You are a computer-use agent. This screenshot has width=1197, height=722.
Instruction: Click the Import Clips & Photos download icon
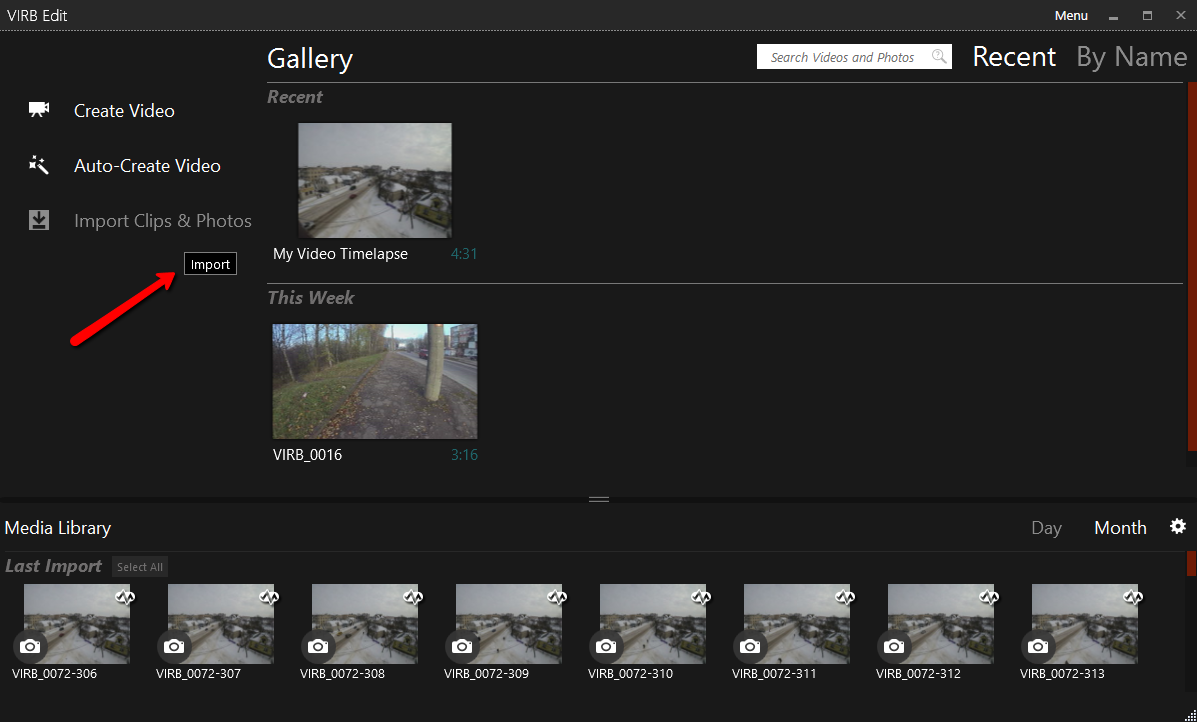pos(39,220)
